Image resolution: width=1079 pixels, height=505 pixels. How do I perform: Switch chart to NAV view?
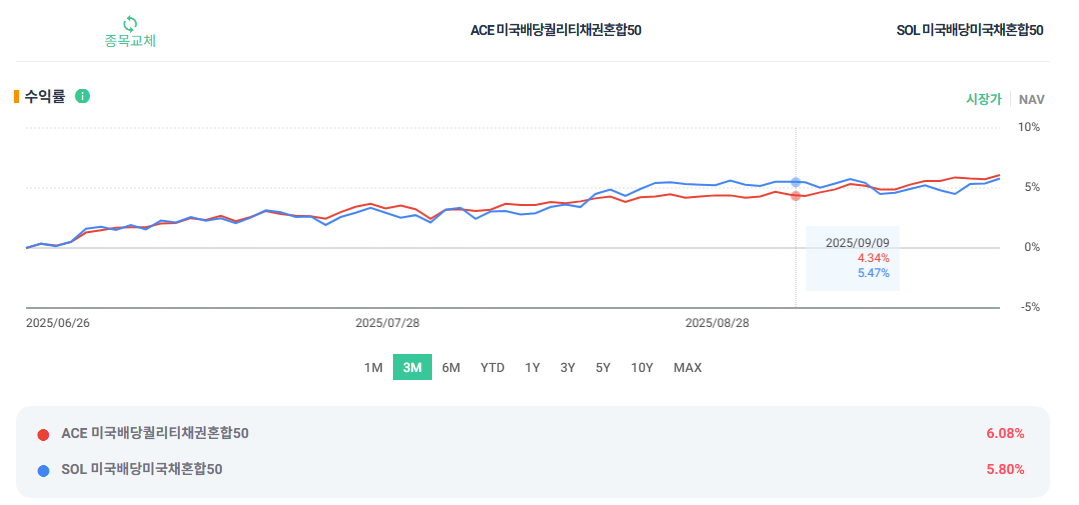pyautogui.click(x=1032, y=99)
